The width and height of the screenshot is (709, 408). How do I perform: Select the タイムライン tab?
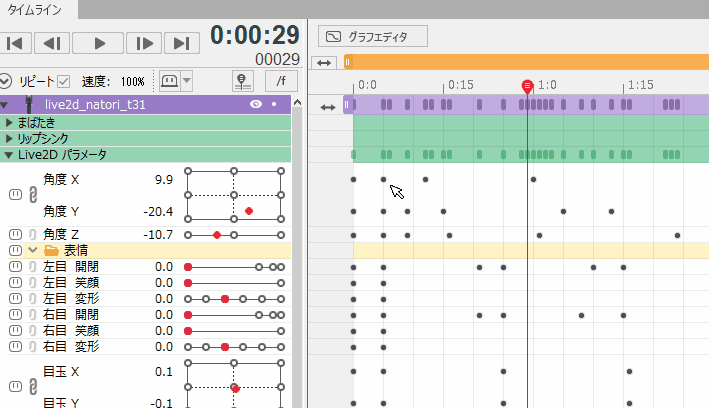click(x=35, y=9)
